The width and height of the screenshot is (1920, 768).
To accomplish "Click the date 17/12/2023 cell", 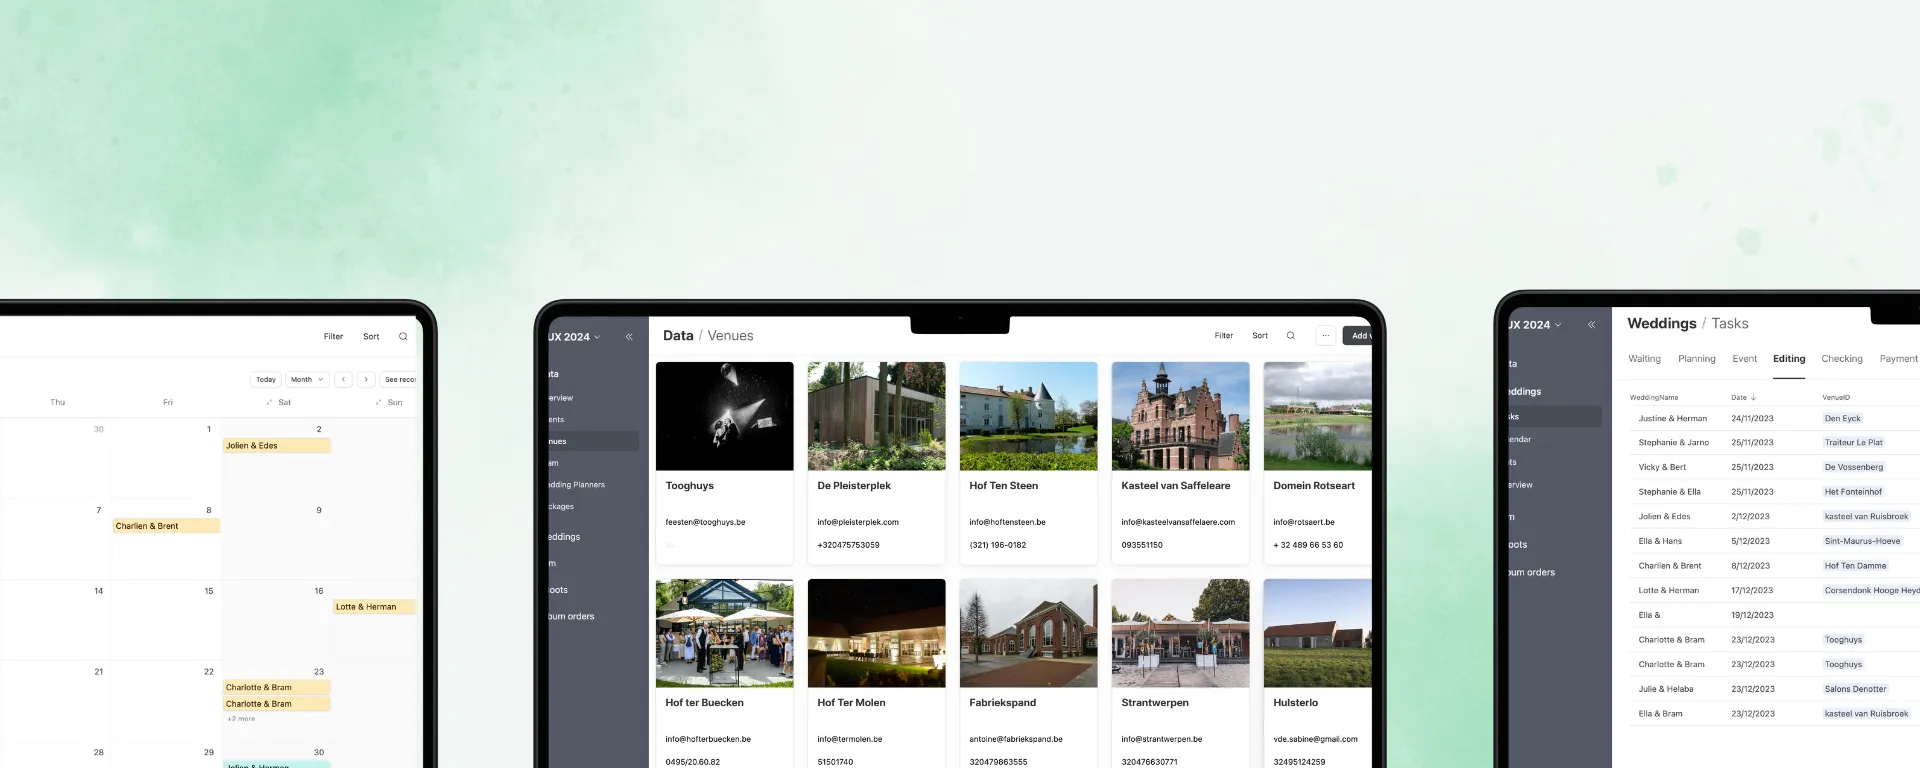I will click(x=1752, y=591).
